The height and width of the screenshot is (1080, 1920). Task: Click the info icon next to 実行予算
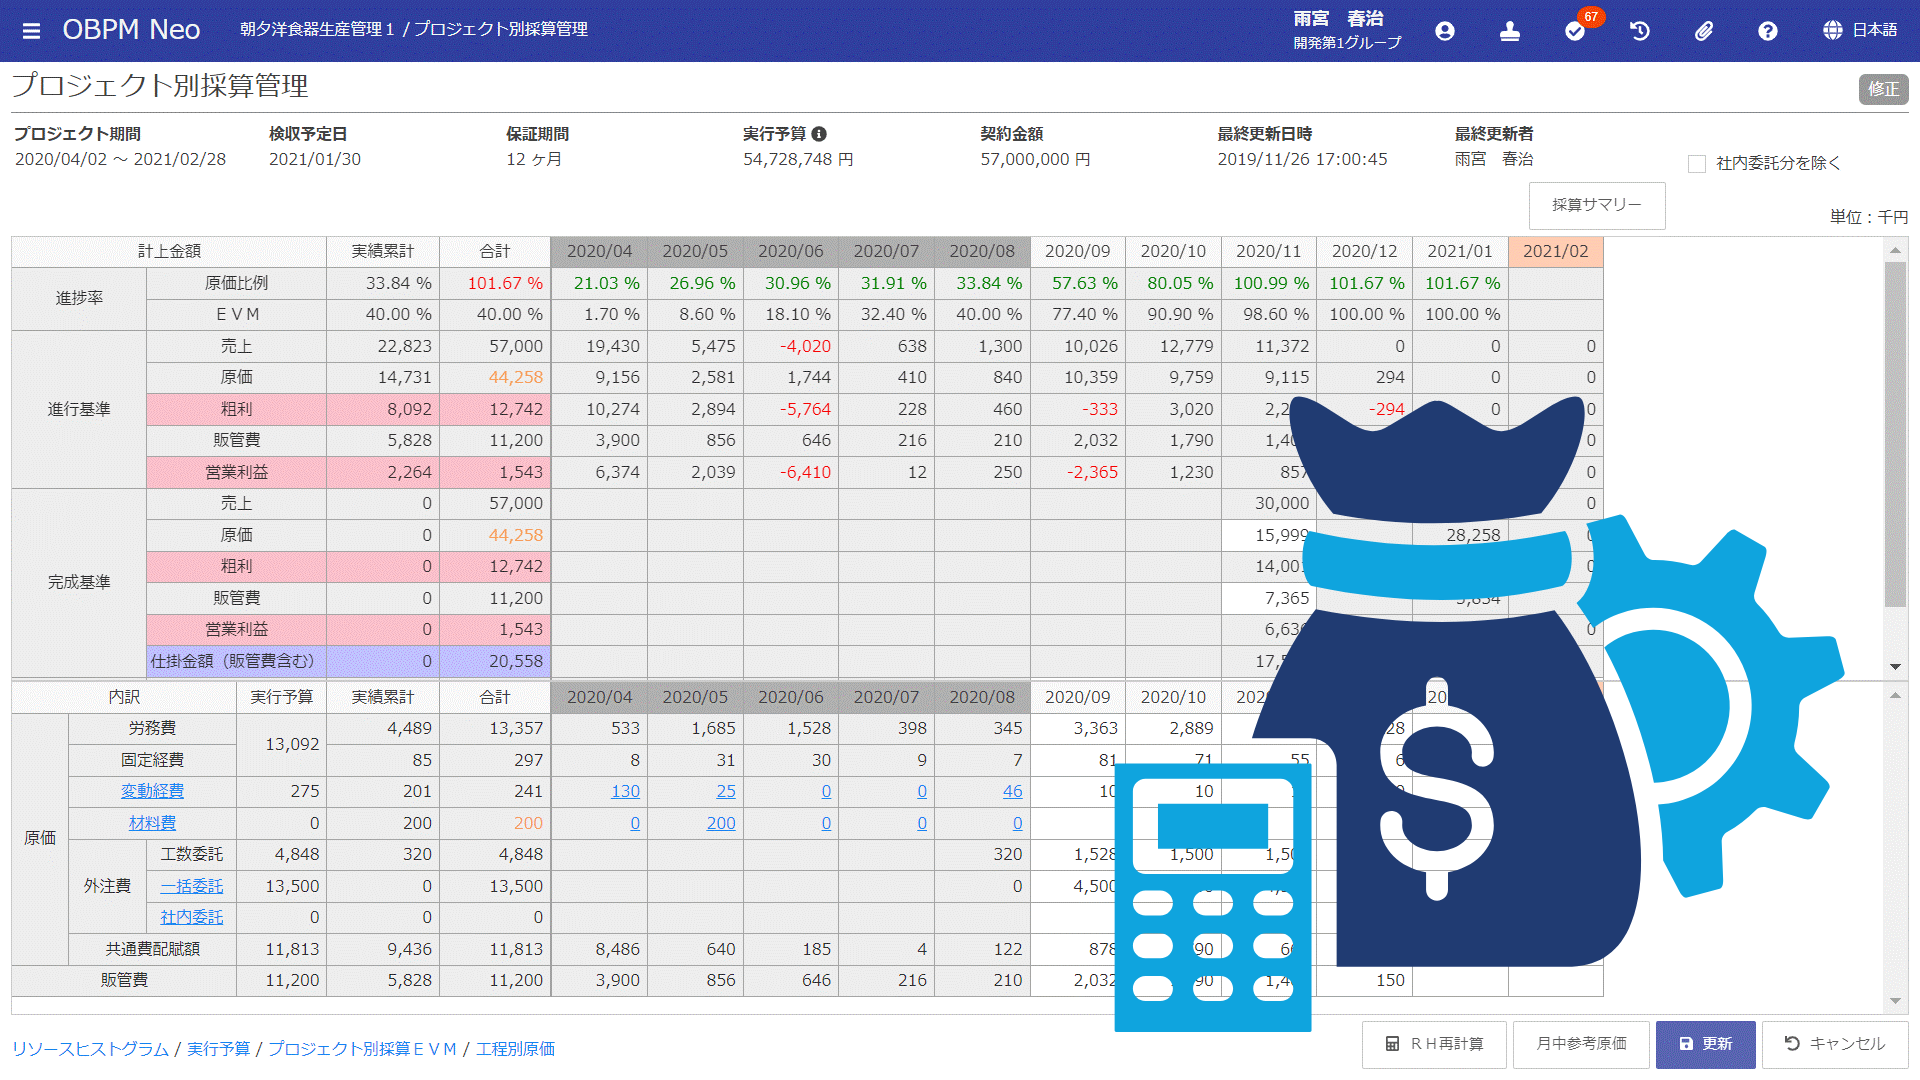[x=819, y=134]
